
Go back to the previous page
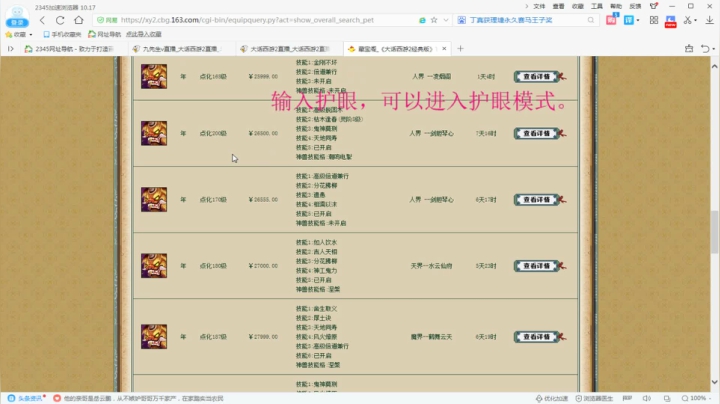42,20
